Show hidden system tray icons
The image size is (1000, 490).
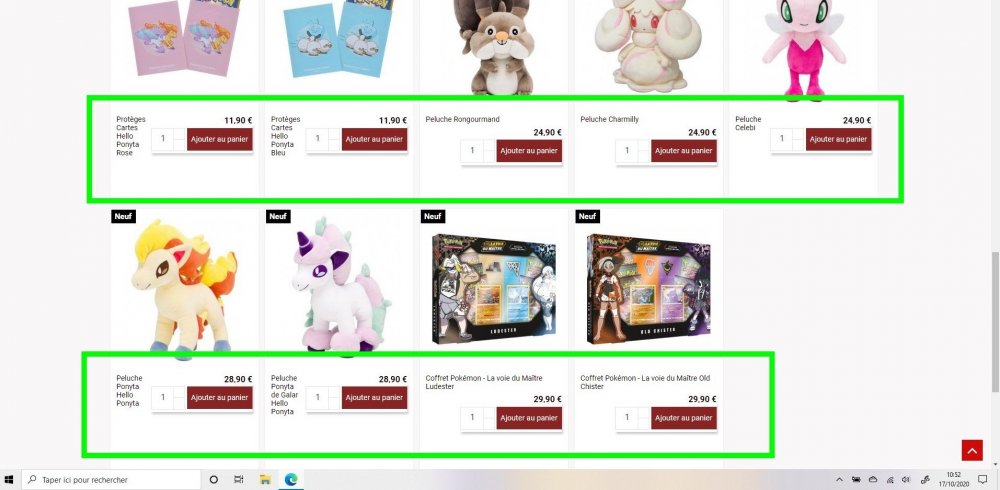tap(839, 480)
